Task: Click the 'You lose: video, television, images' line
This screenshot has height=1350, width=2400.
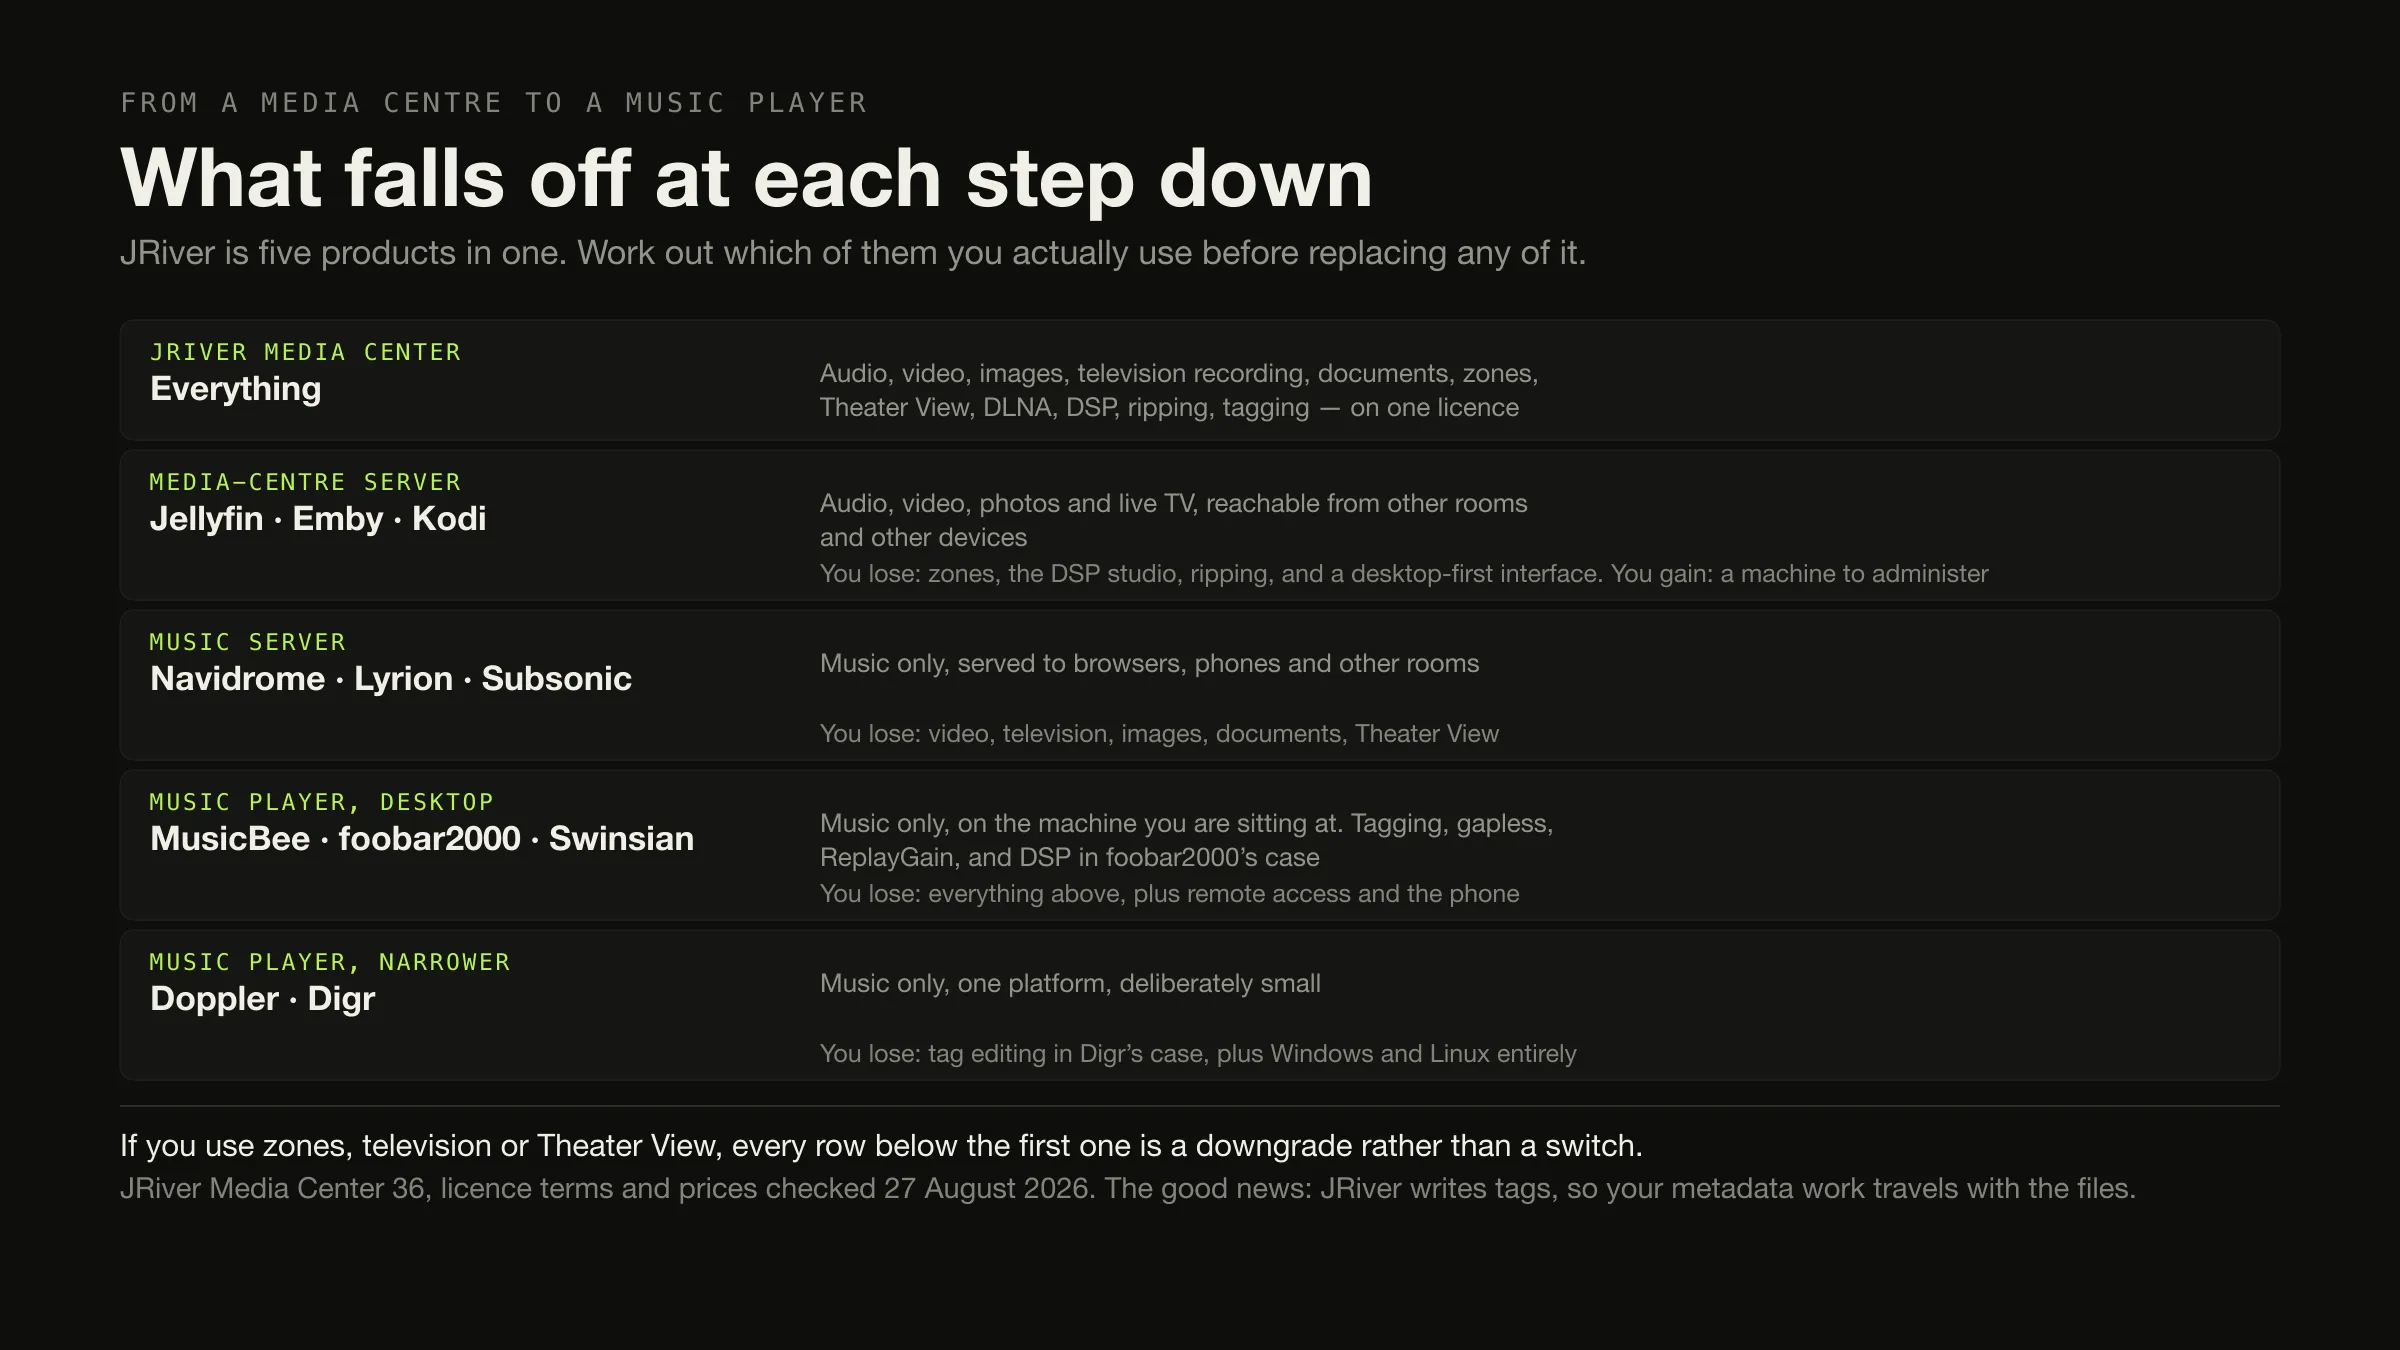Action: [1159, 734]
